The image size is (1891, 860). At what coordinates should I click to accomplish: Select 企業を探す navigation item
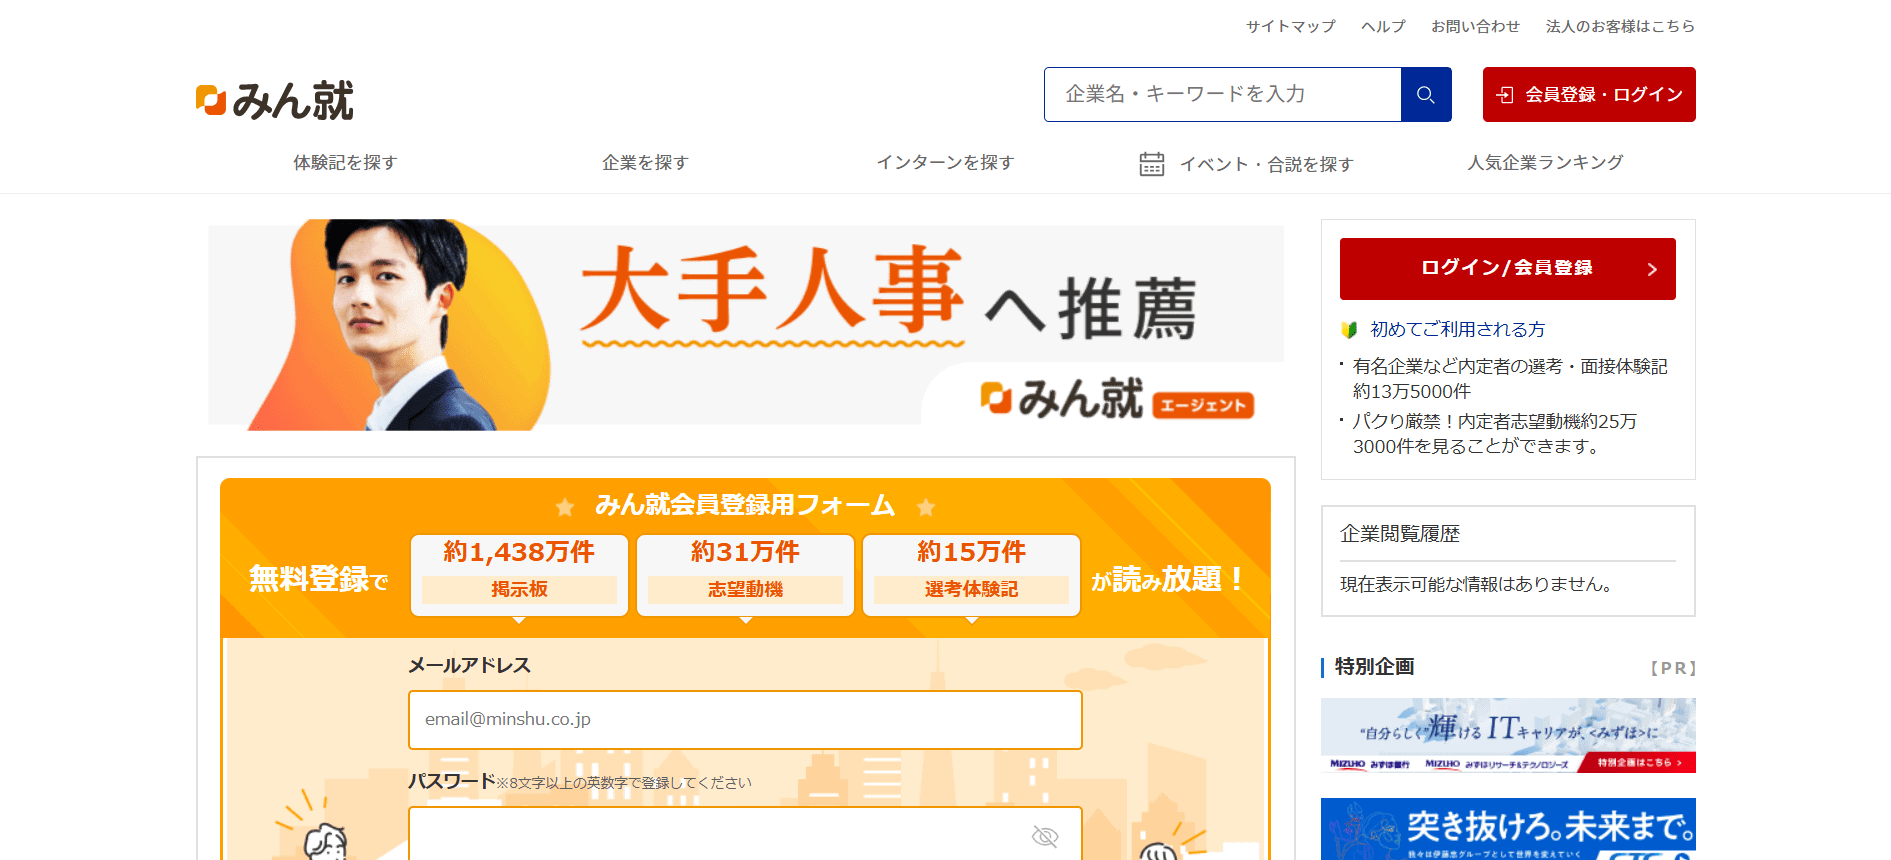(645, 163)
